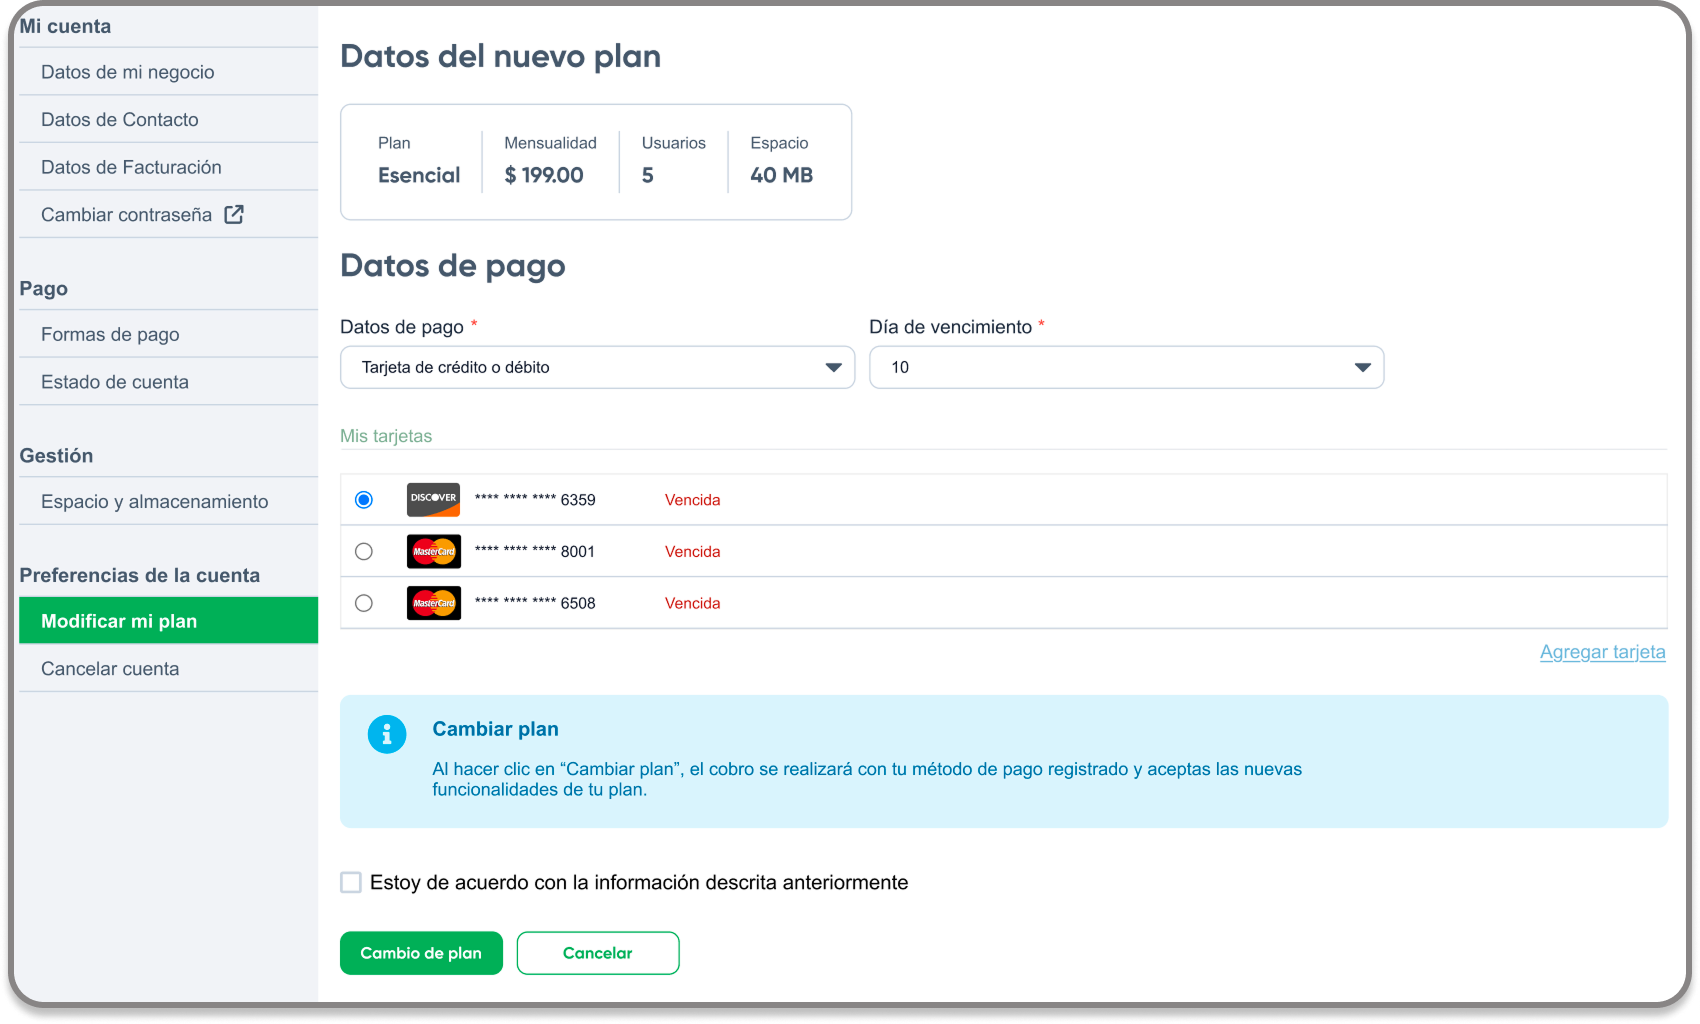Open Datos de mi negocio in sidebar
Viewport: 1700px width, 1024px height.
pos(168,72)
